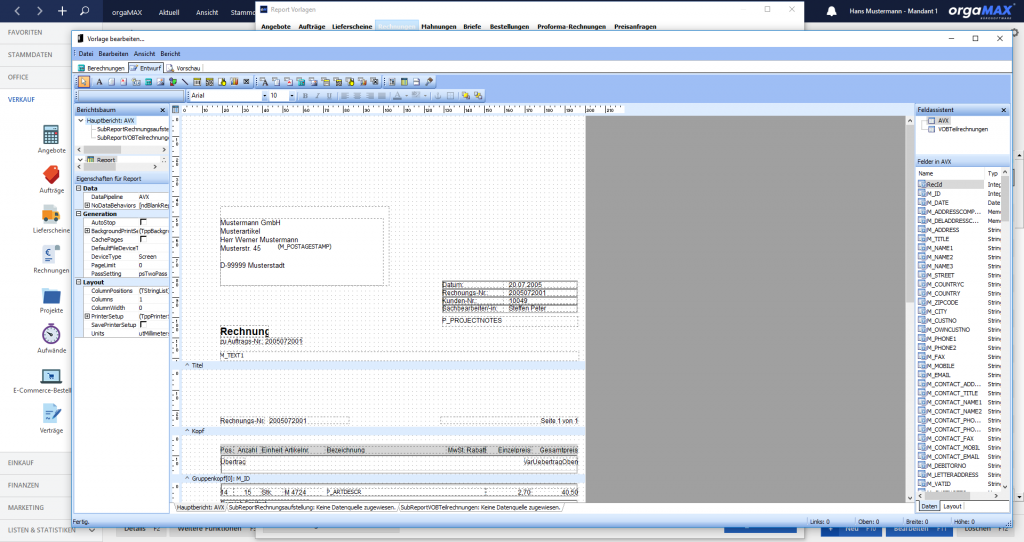Image resolution: width=1024 pixels, height=542 pixels.
Task: Choose the Memo component tool
Action: pos(112,82)
